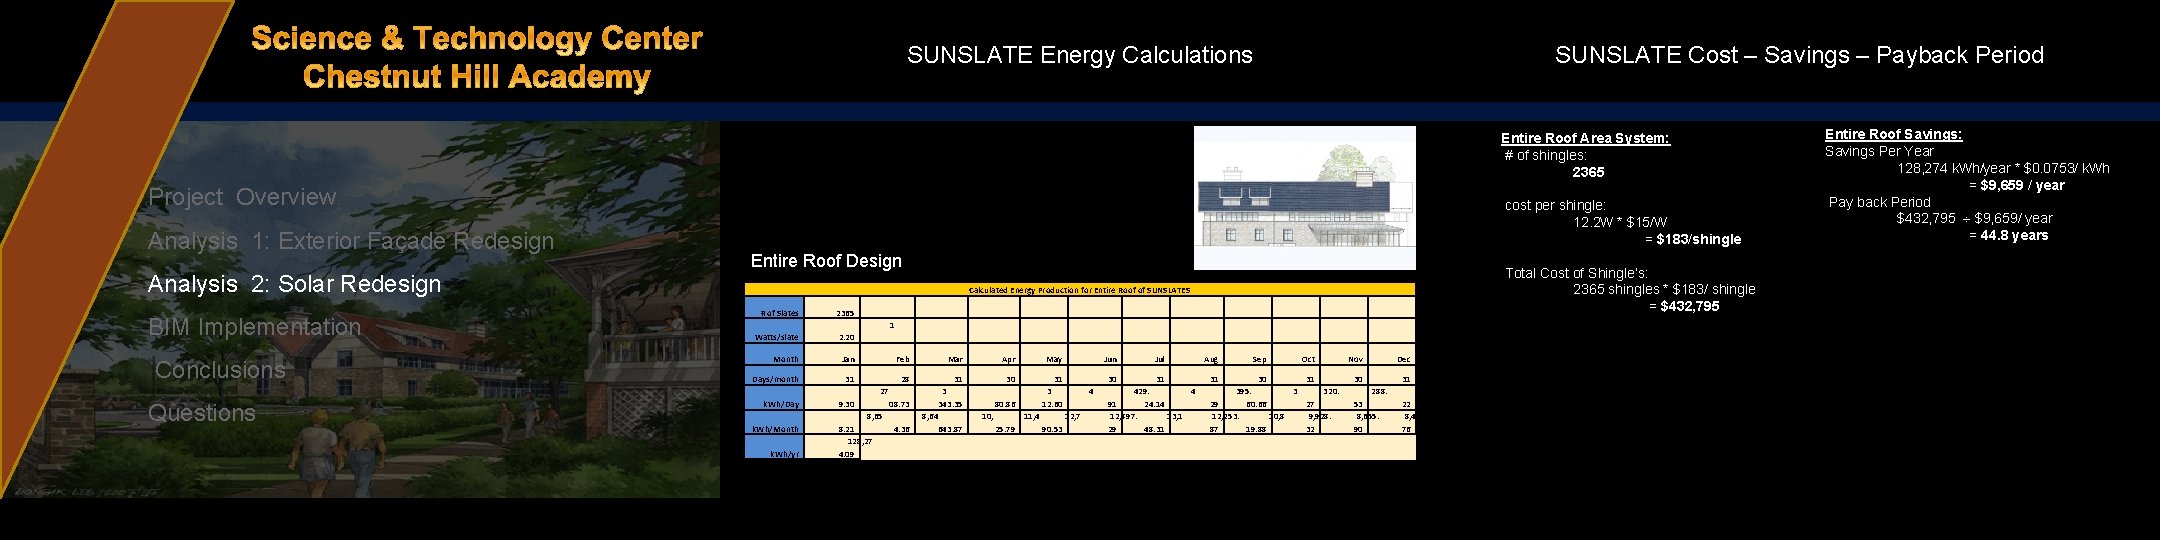The image size is (2160, 540).
Task: Jump to BIM Implementation section
Action: (x=254, y=327)
